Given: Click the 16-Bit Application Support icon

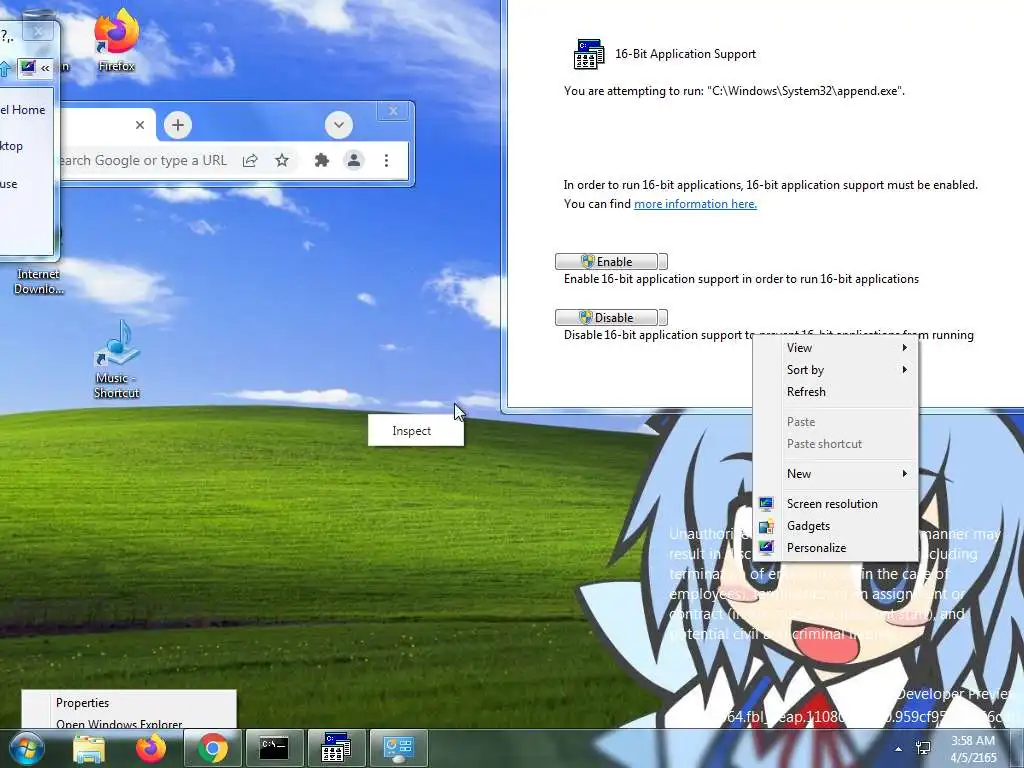Looking at the screenshot, I should tap(588, 54).
